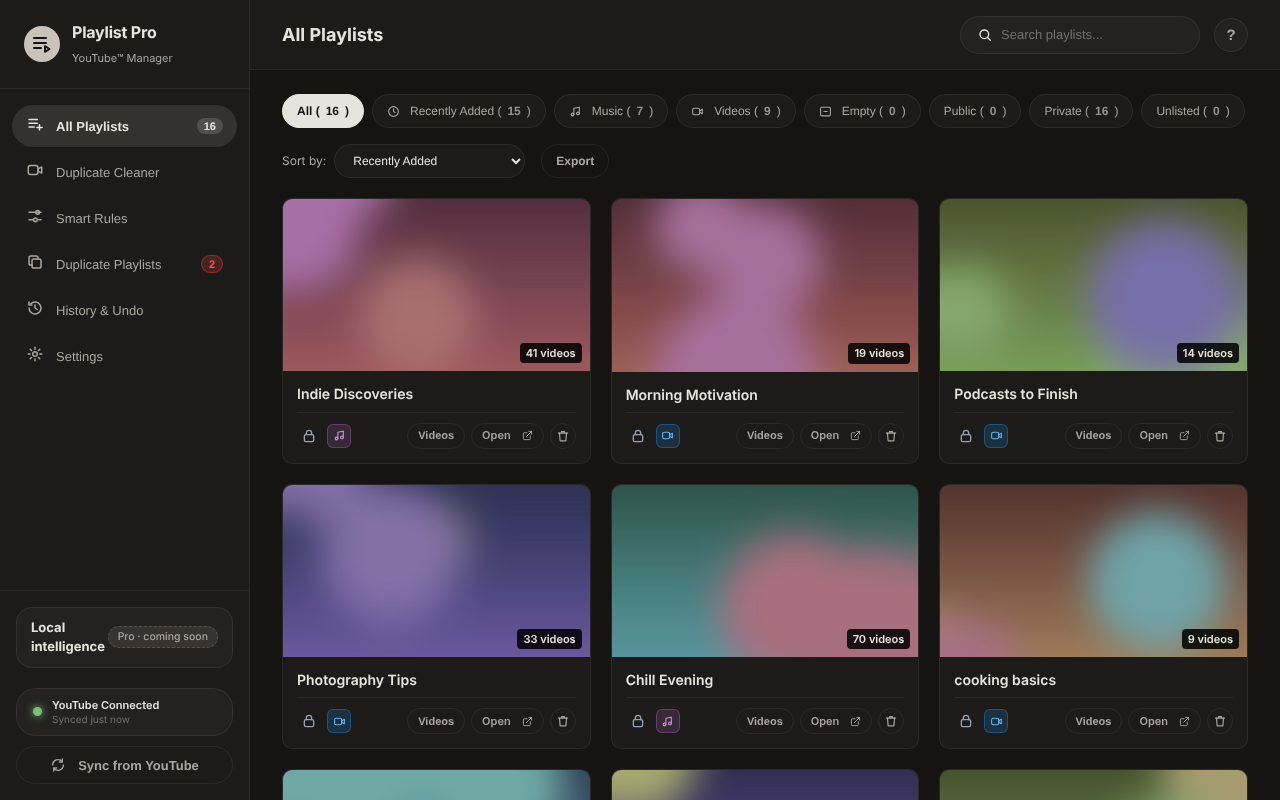Open Smart Rules in sidebar
The width and height of the screenshot is (1280, 800).
124,218
